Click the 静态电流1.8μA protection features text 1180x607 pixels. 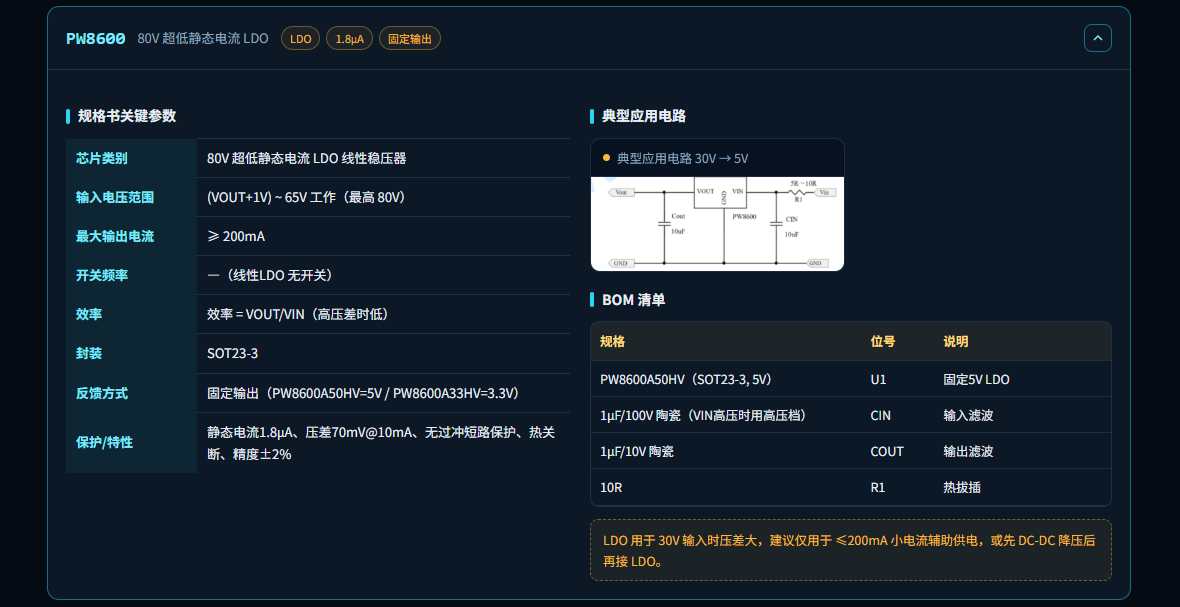pos(381,443)
